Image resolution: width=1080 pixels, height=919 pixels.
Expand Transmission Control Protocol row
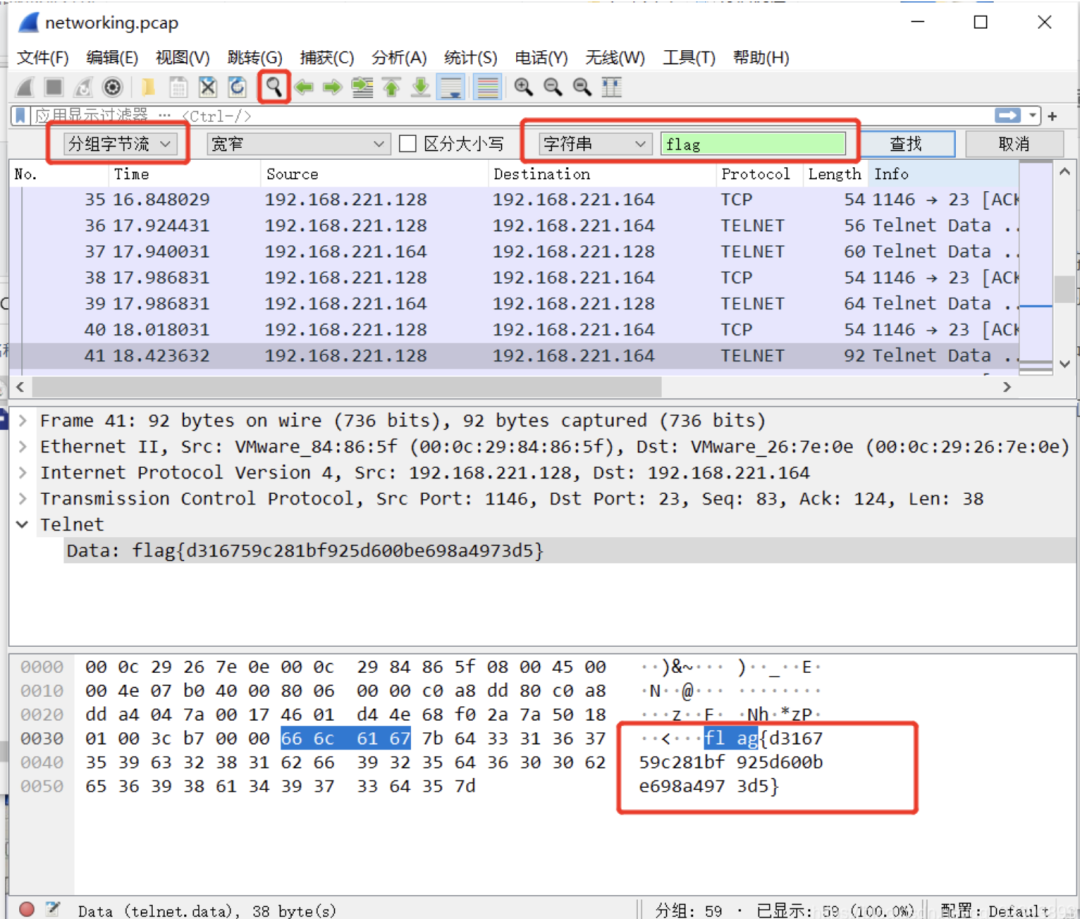(23, 499)
